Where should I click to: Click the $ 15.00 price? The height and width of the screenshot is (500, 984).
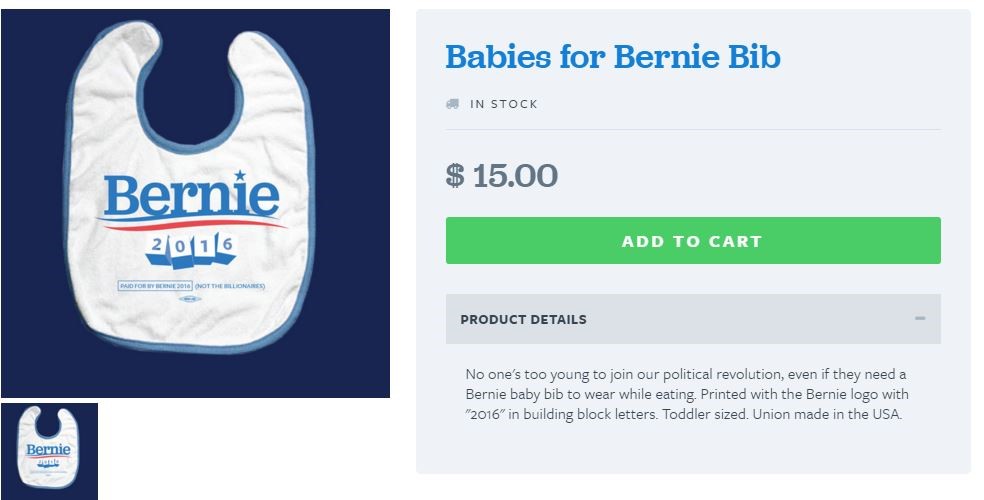502,176
